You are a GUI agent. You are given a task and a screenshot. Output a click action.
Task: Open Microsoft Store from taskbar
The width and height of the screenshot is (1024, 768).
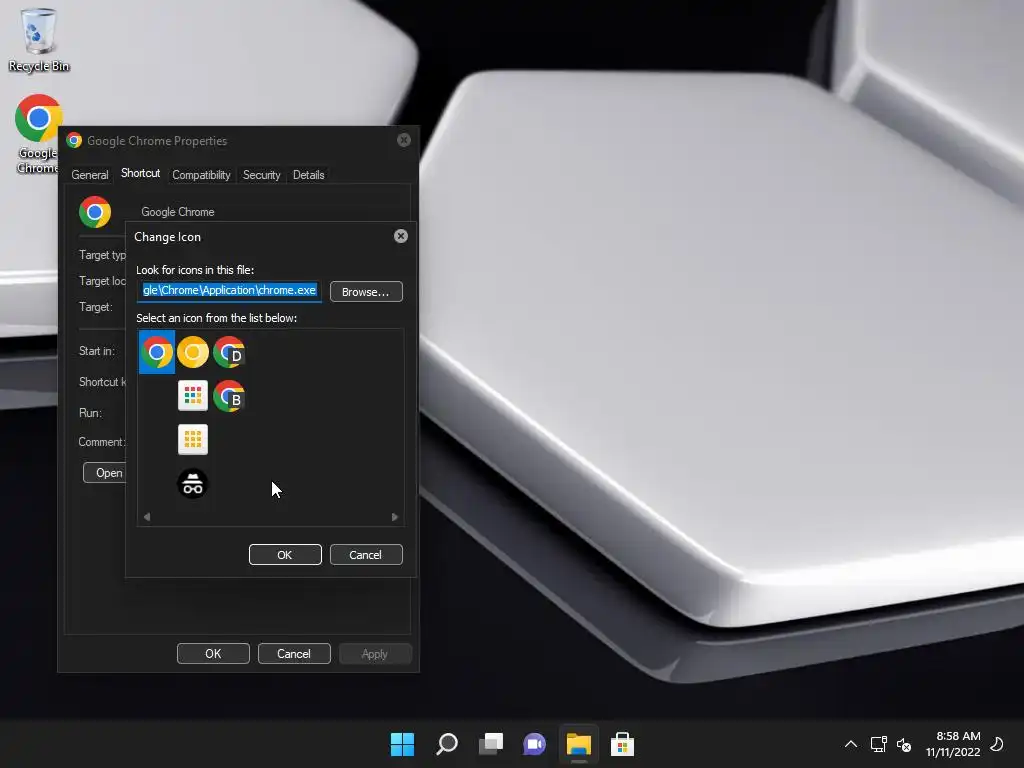click(x=622, y=744)
